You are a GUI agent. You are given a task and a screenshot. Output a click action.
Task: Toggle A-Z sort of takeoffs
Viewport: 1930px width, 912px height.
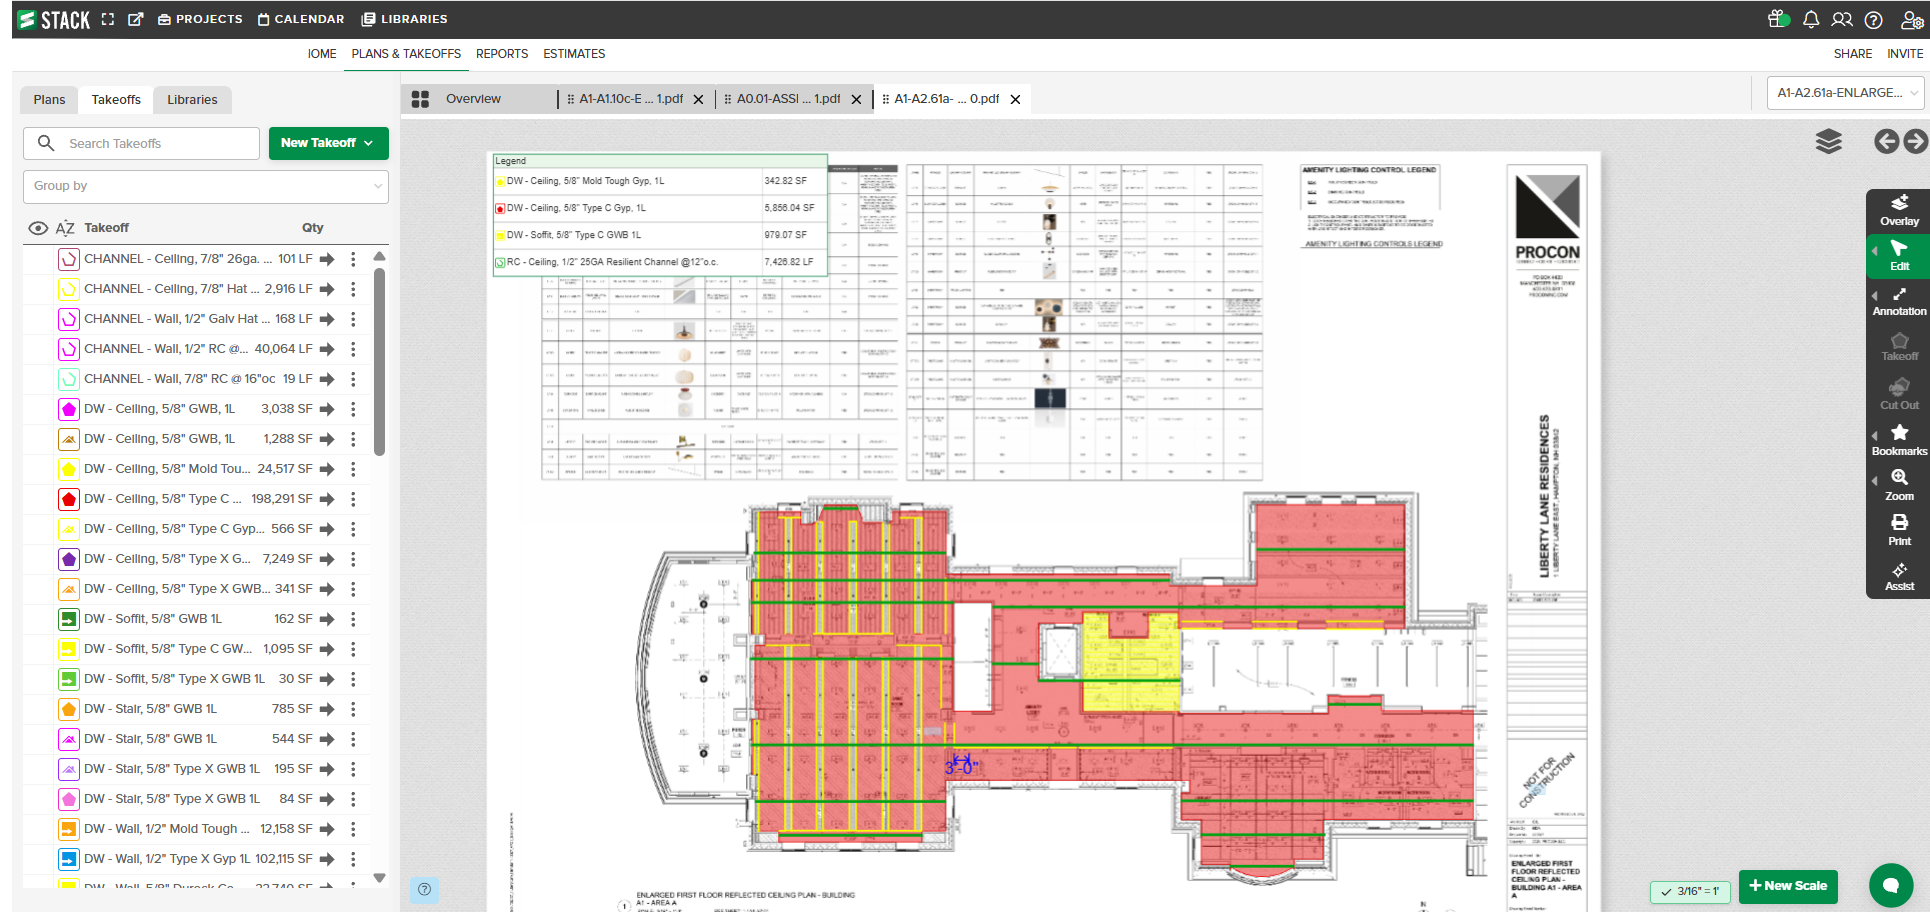point(65,228)
